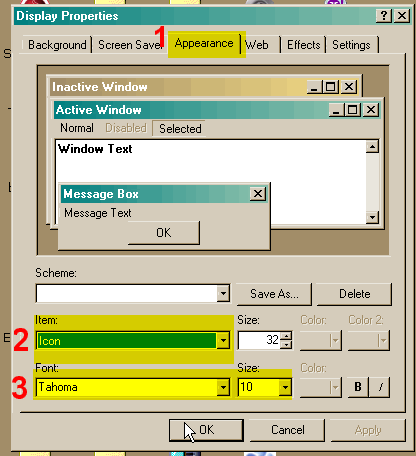Click the preview scrollbar down arrow
The height and width of the screenshot is (456, 416).
point(372,217)
